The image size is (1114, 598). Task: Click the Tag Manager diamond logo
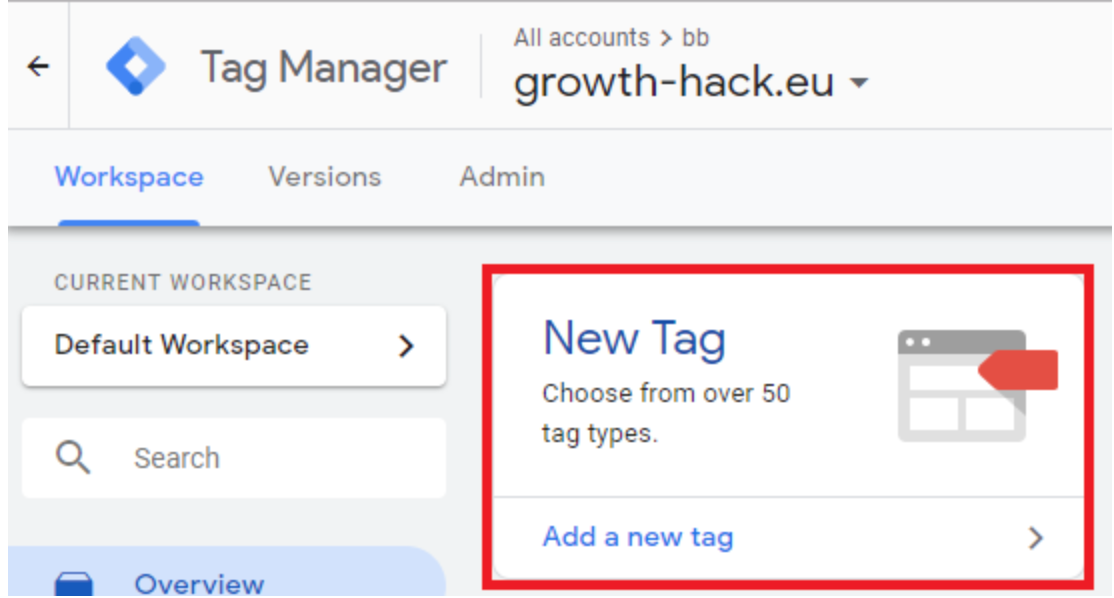[x=136, y=66]
